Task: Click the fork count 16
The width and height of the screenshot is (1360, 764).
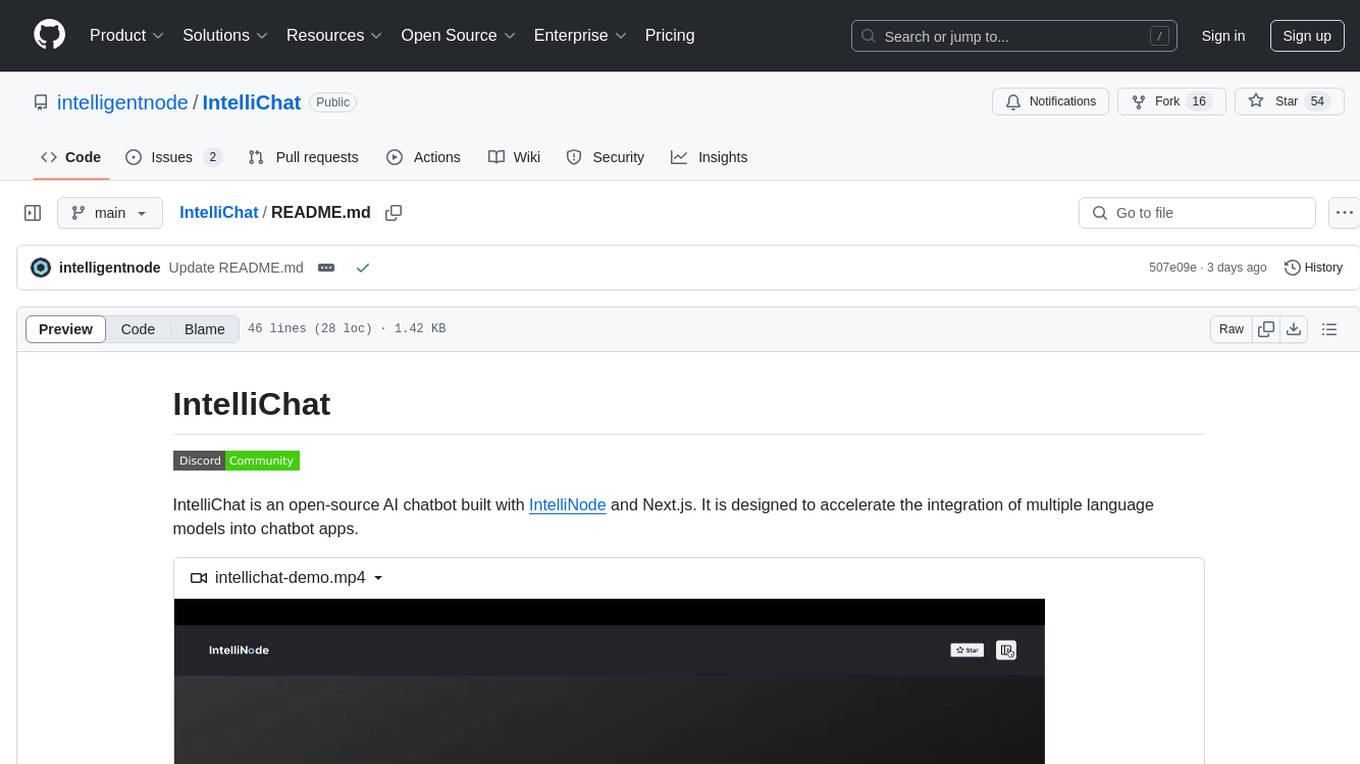Action: (1200, 101)
